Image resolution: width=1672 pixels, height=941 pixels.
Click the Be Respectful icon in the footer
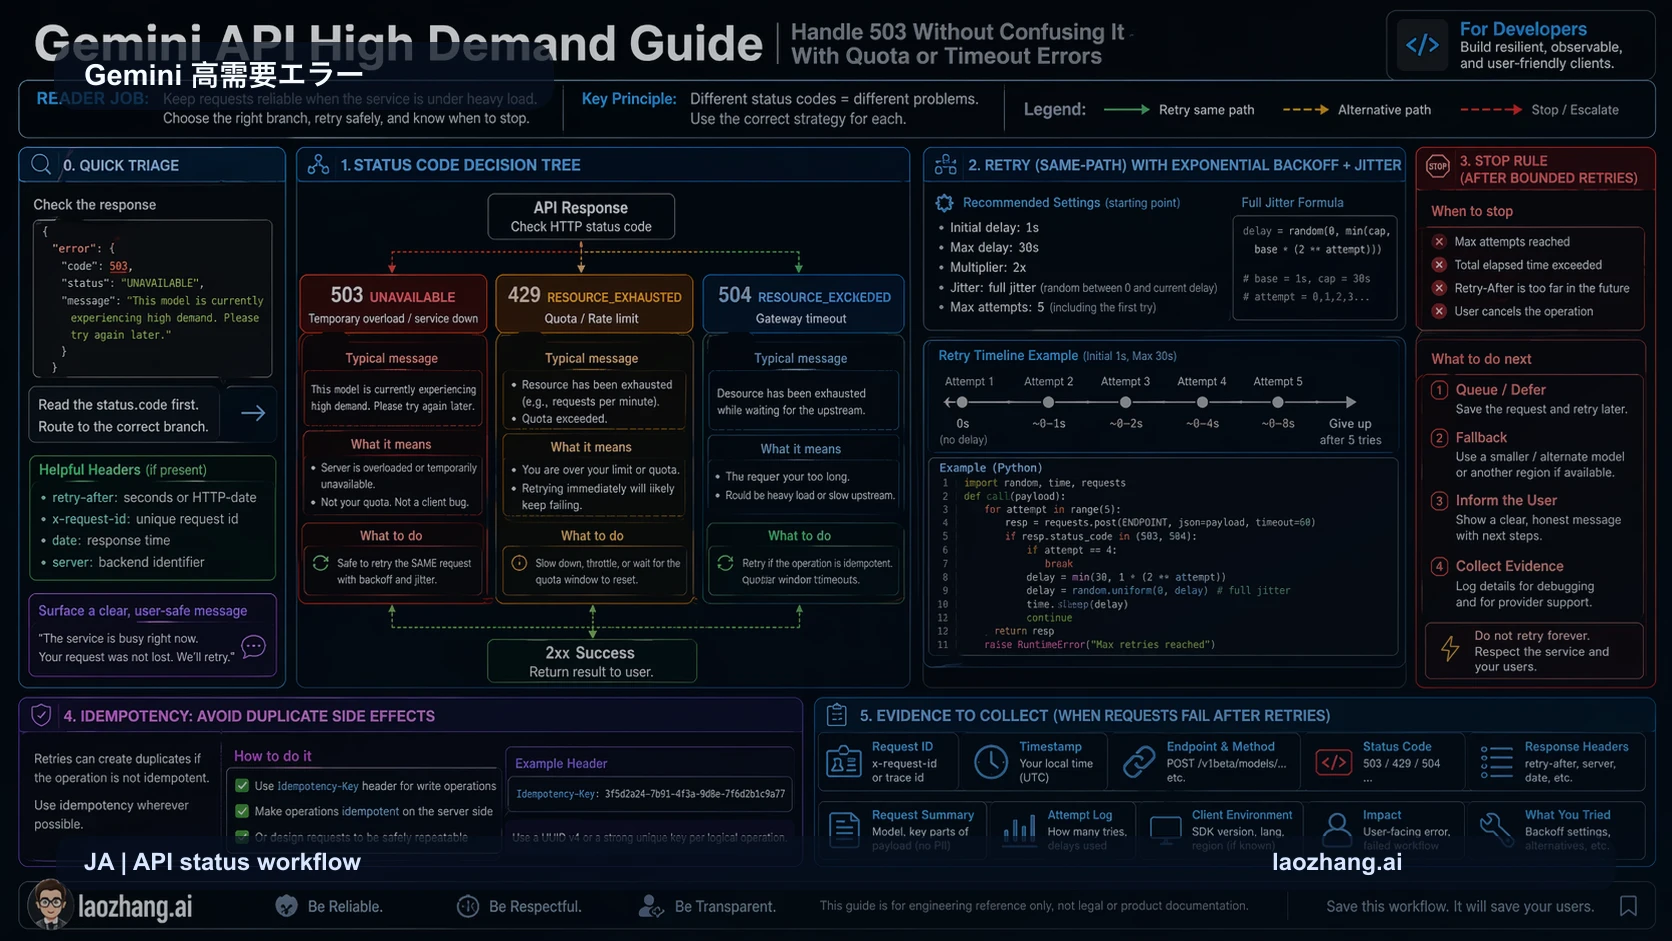467,906
